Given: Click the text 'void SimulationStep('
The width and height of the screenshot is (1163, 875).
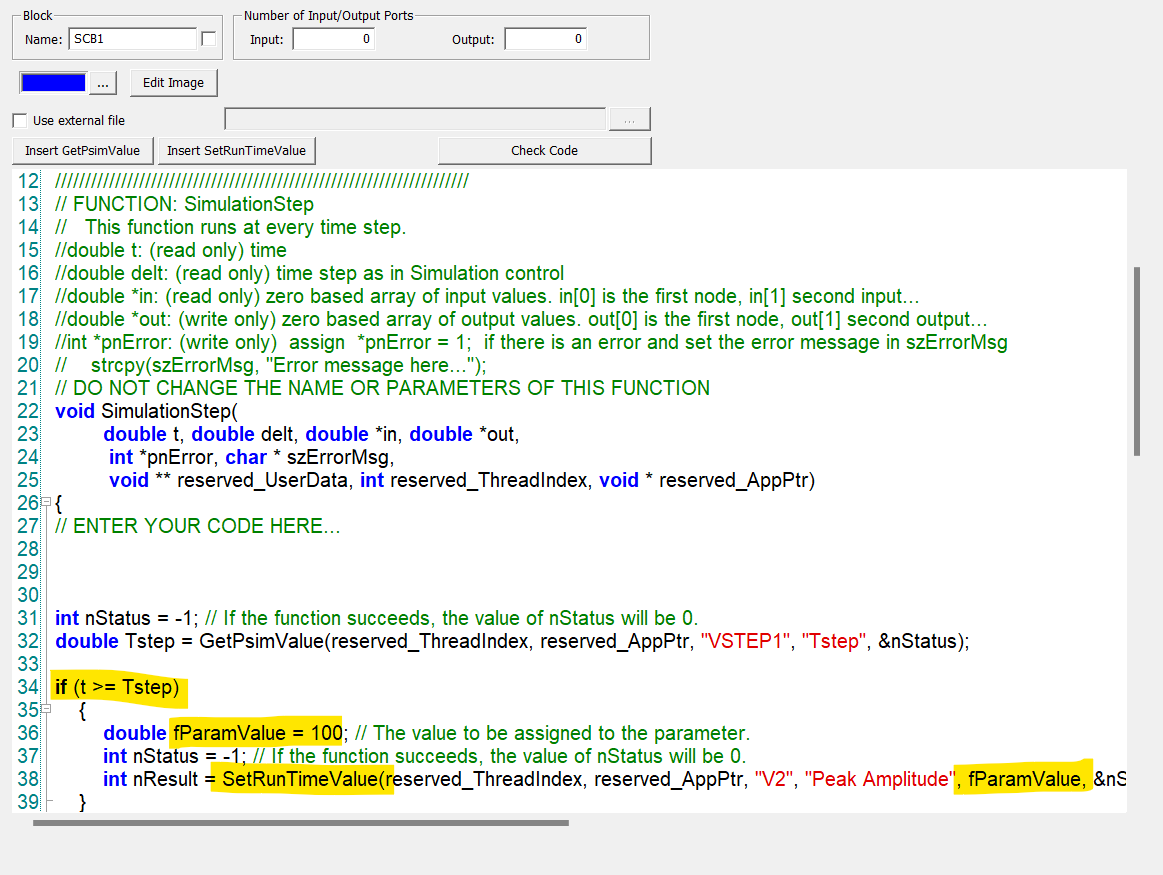Looking at the screenshot, I should pos(146,411).
